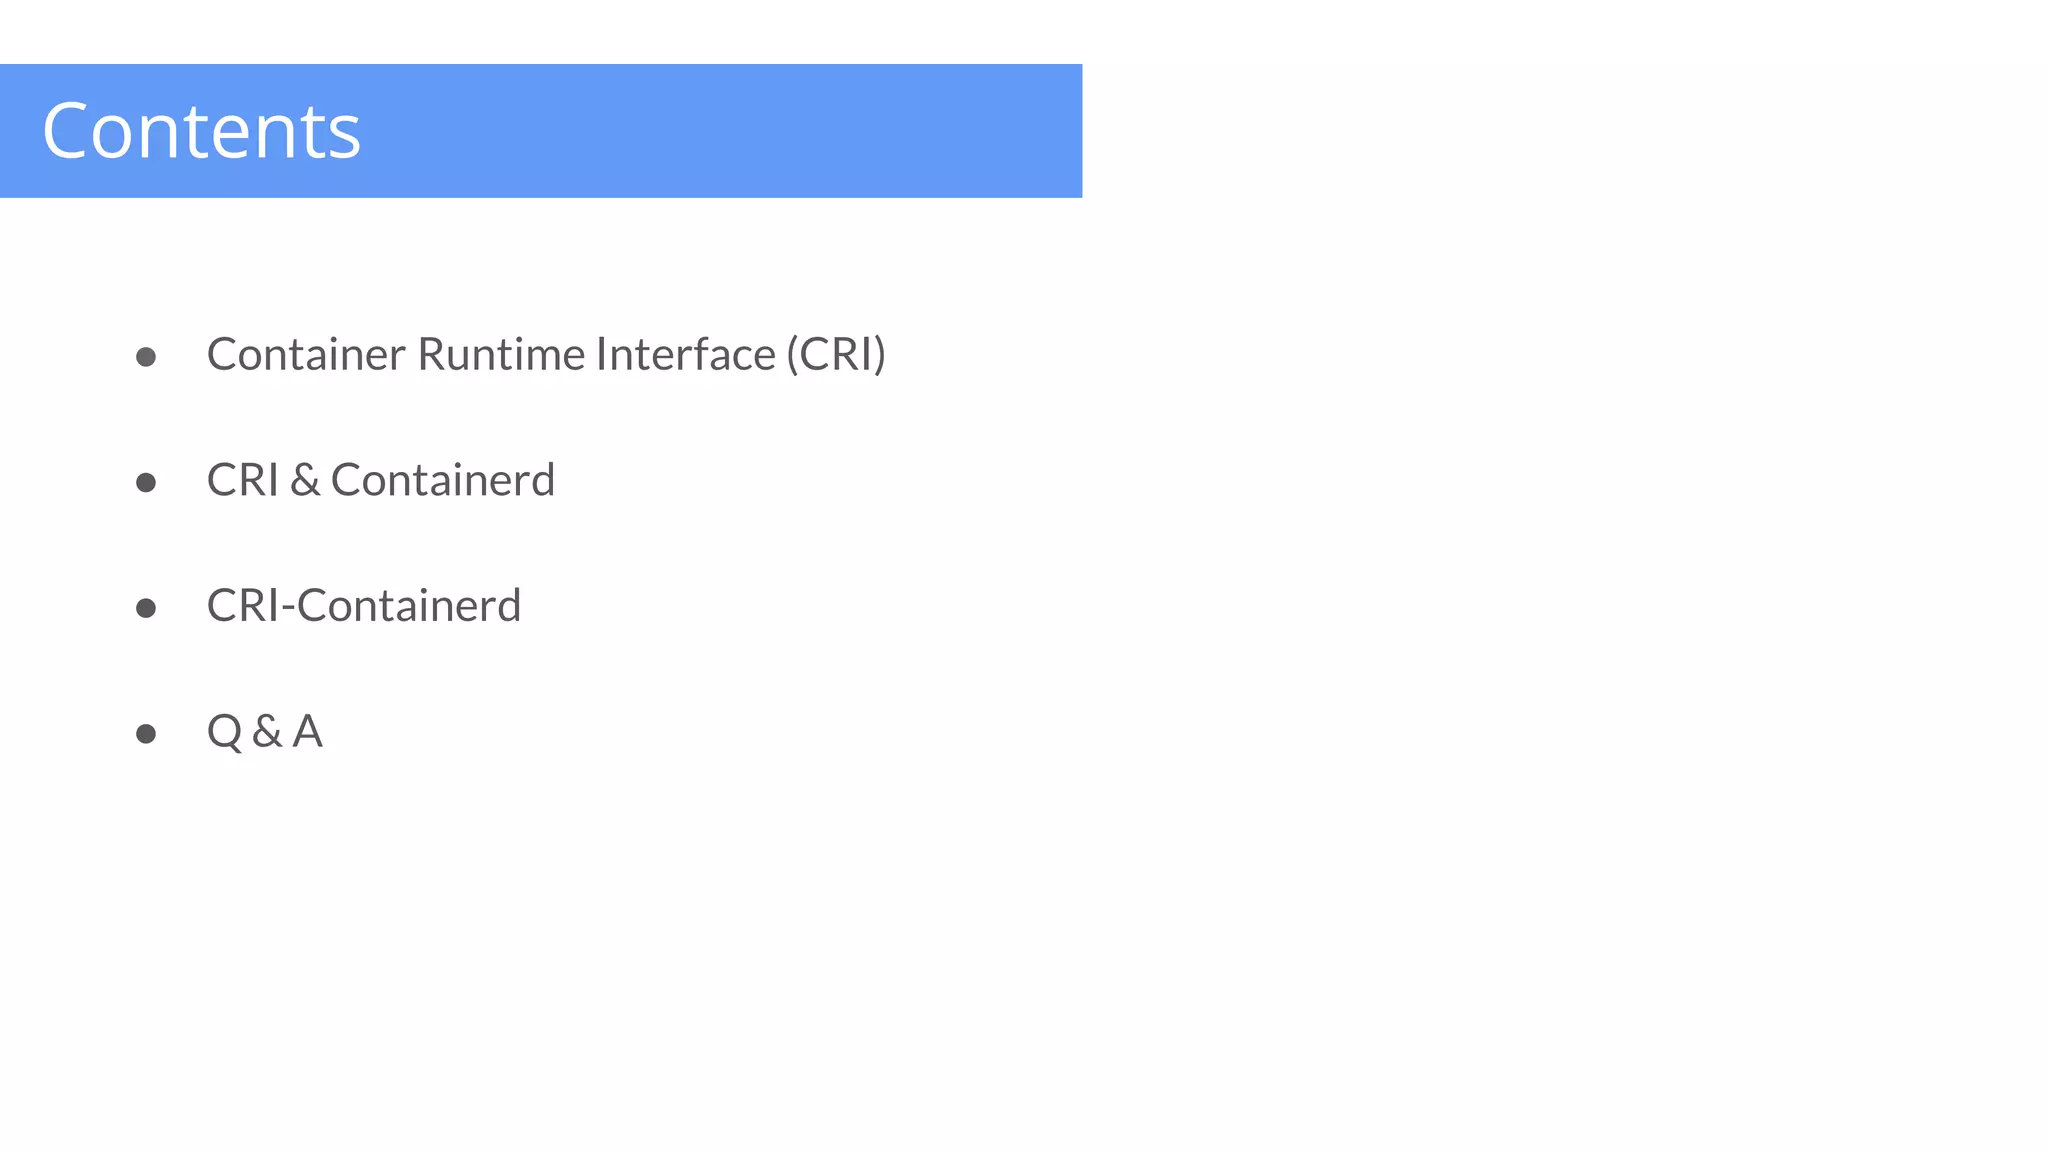The height and width of the screenshot is (1152, 2048).
Task: Click the bullet dot before "CRI-Containerd"
Action: pyautogui.click(x=146, y=608)
